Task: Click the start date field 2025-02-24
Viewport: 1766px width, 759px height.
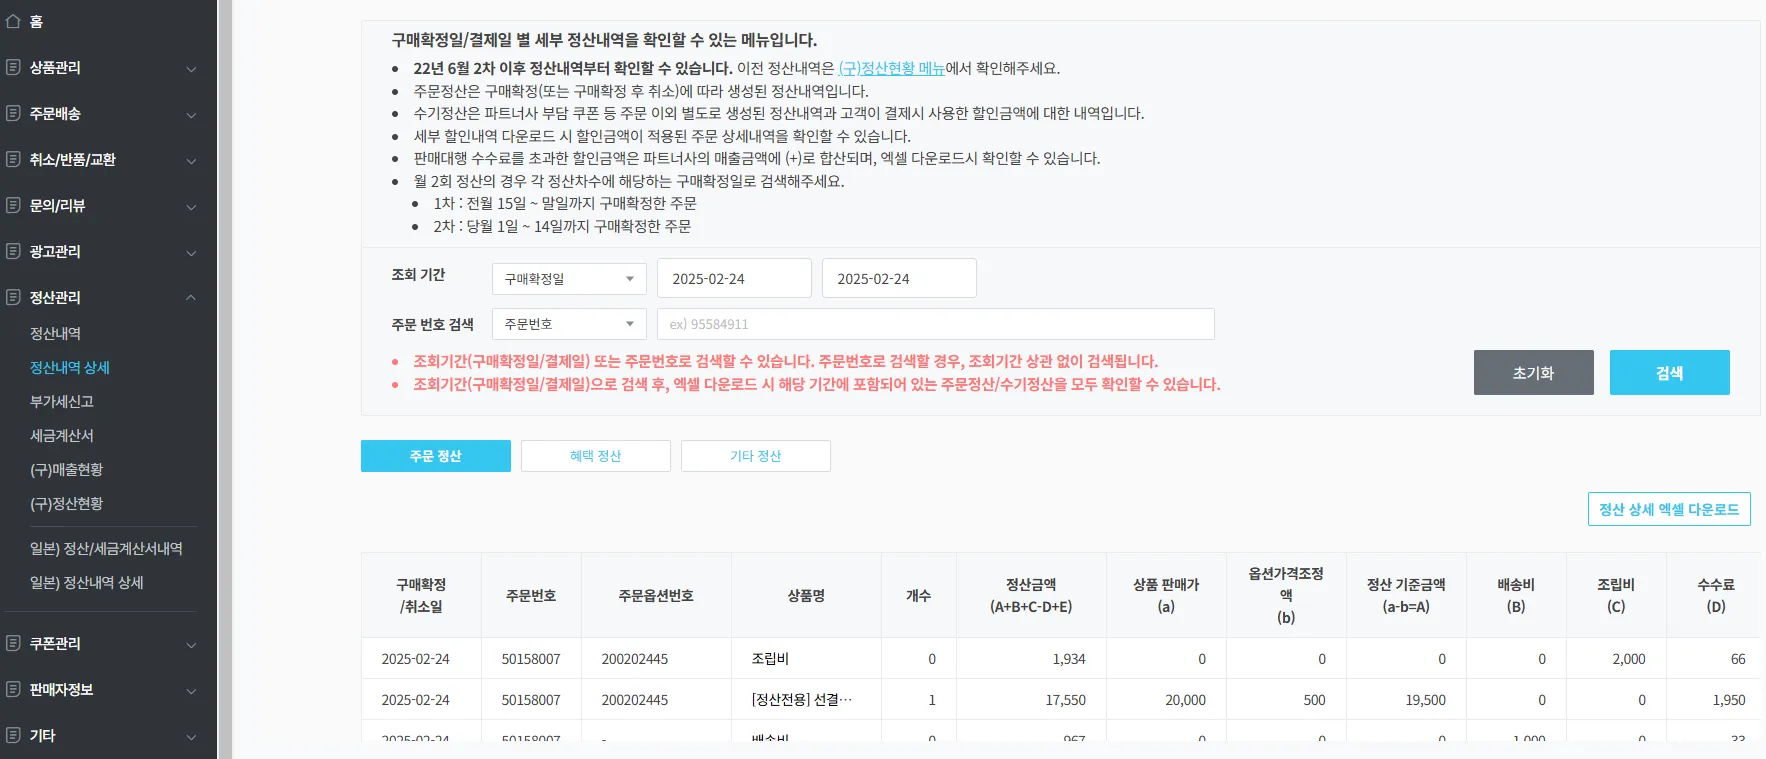Action: coord(734,278)
